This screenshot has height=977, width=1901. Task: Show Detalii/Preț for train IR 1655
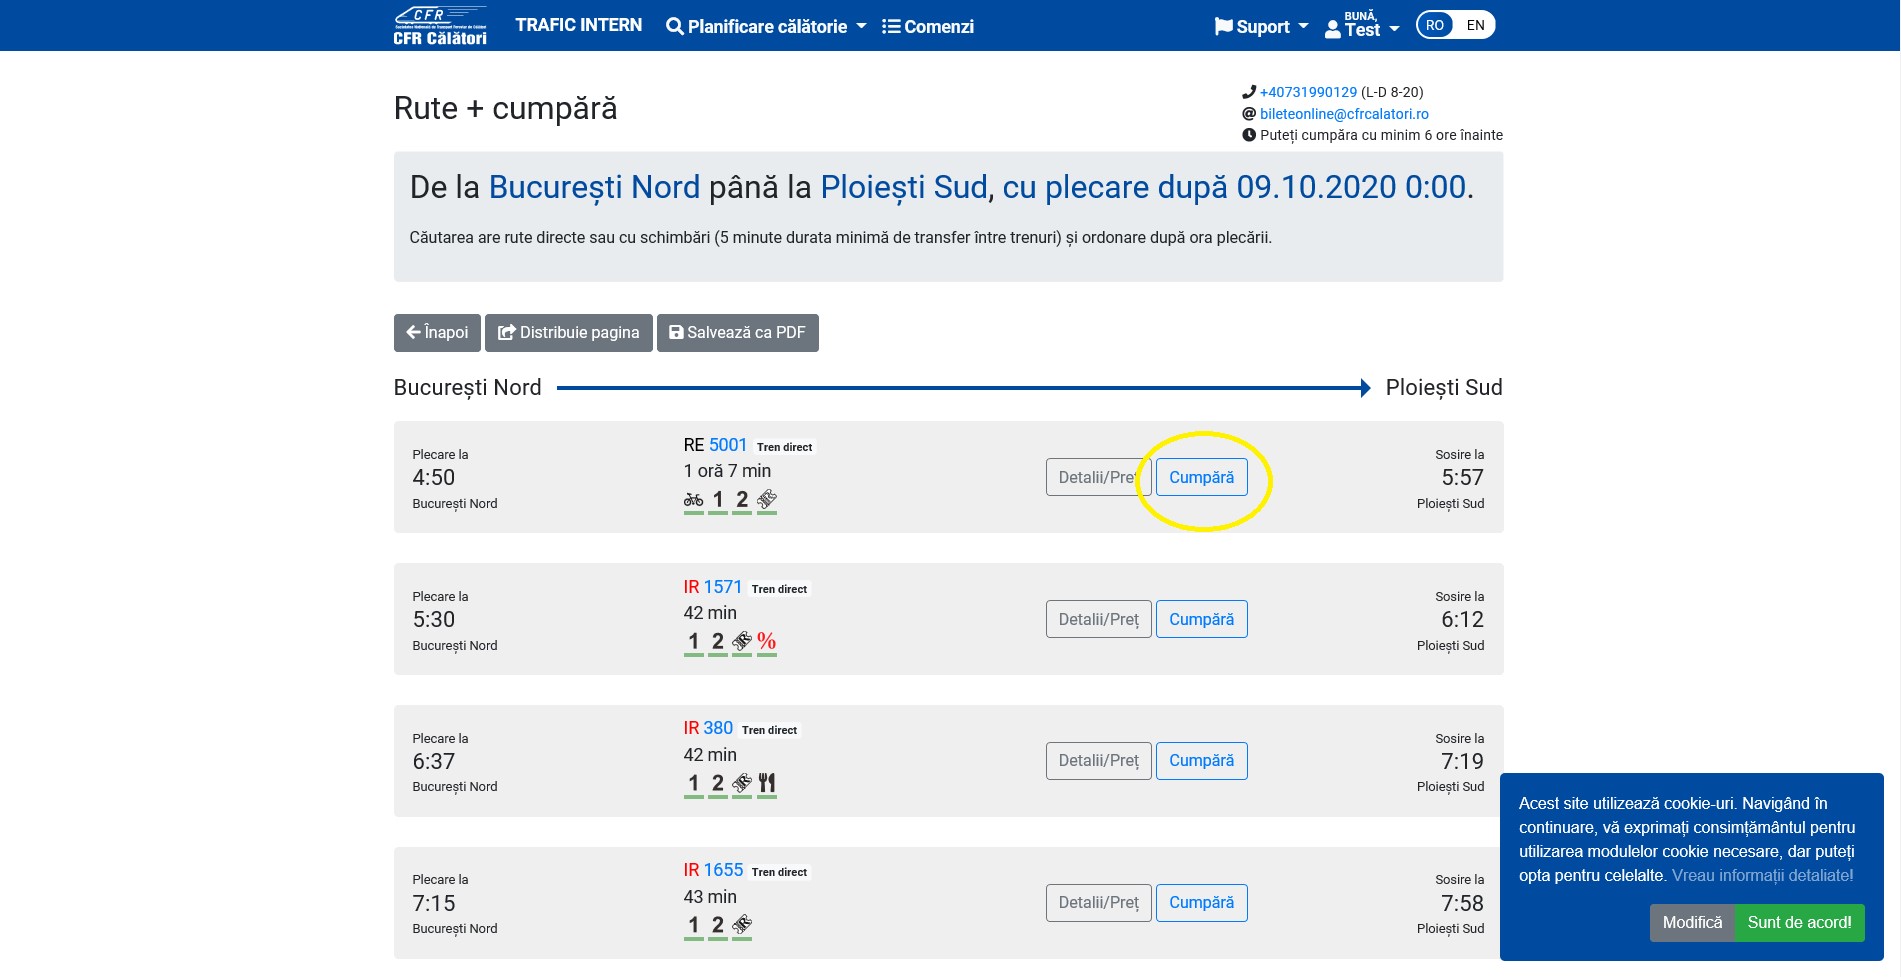pos(1099,903)
